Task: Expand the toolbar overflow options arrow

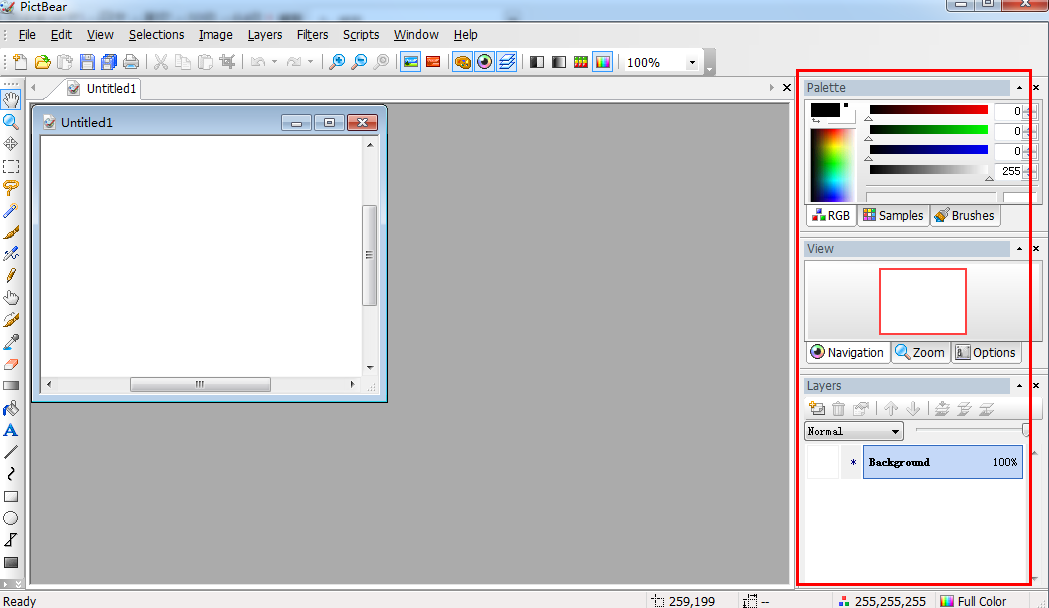Action: [x=709, y=62]
